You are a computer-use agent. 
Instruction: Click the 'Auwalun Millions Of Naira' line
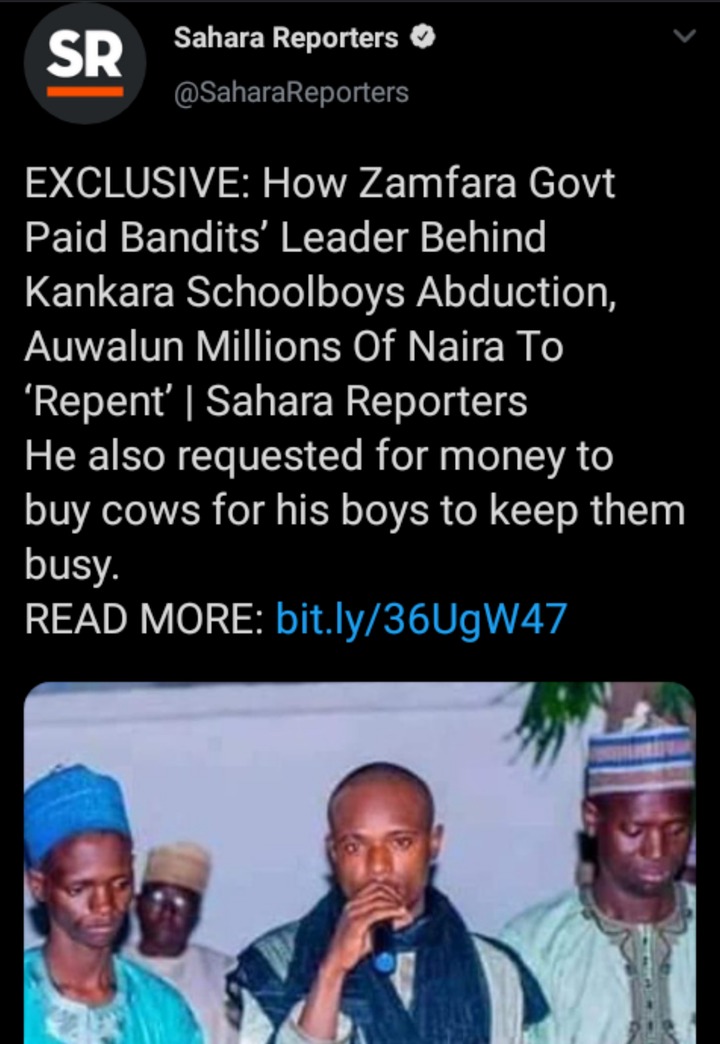click(x=294, y=347)
